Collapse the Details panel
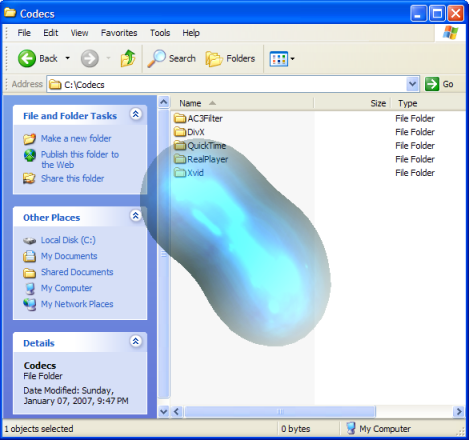This screenshot has width=469, height=440. 136,341
